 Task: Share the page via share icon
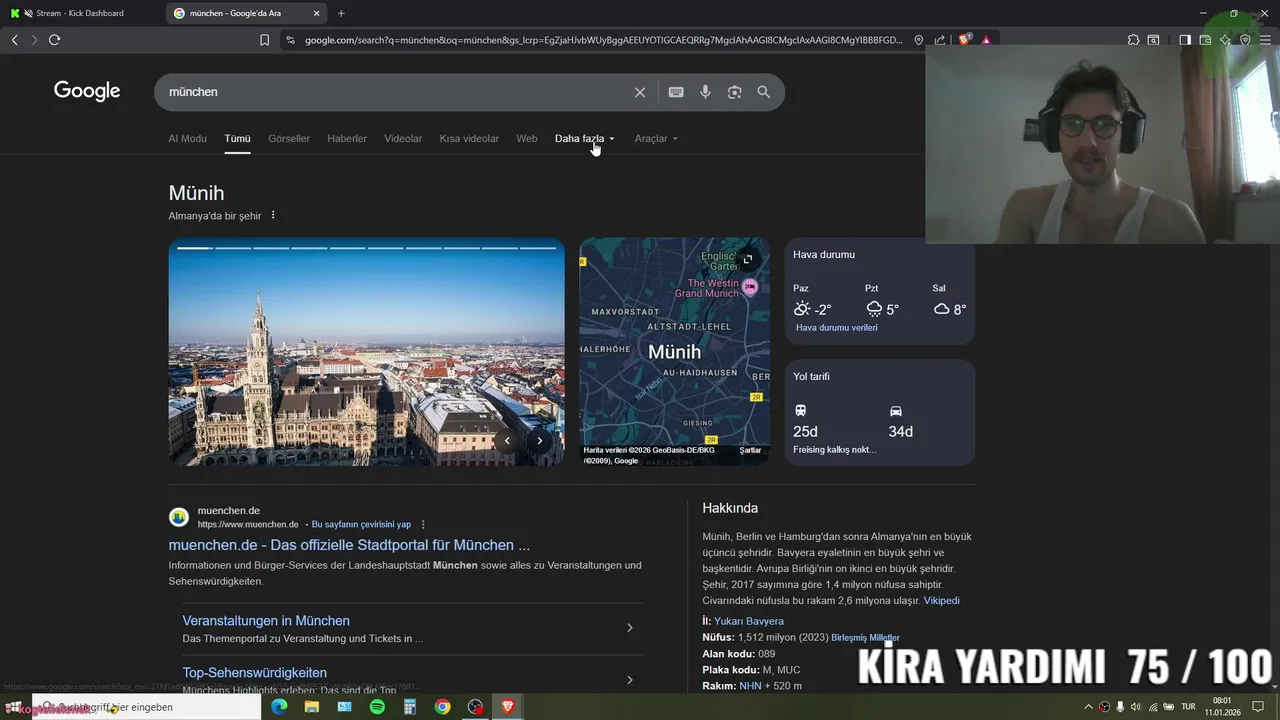point(940,40)
